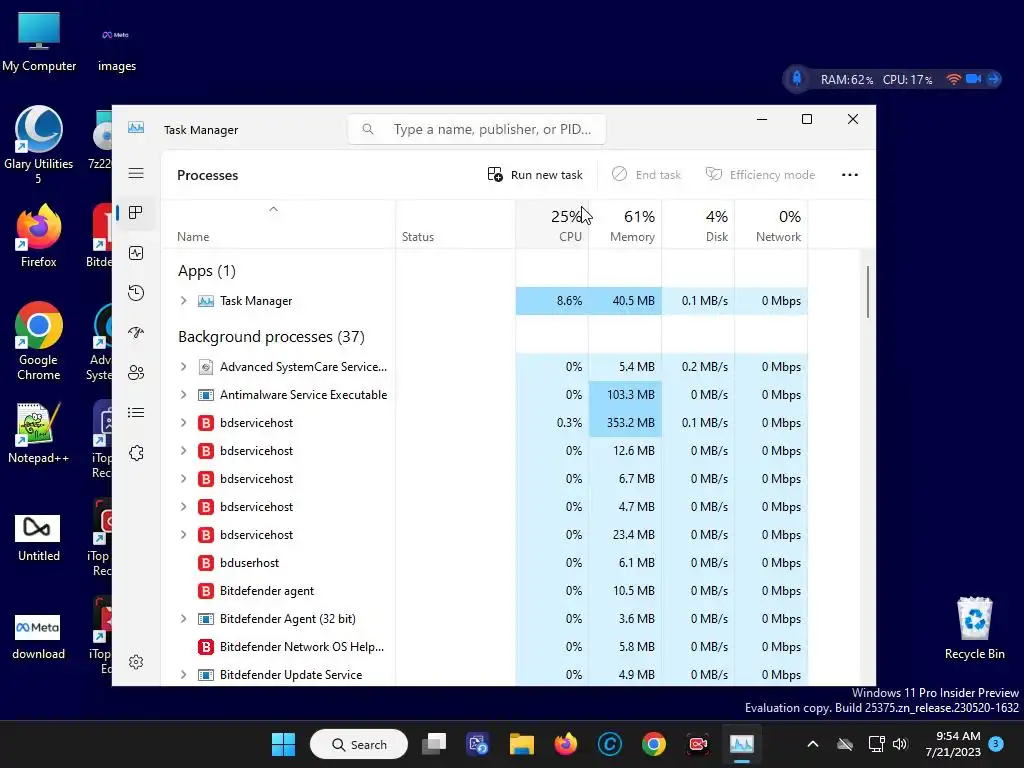This screenshot has width=1024, height=768.
Task: Click the three-dot more options button
Action: (x=850, y=175)
